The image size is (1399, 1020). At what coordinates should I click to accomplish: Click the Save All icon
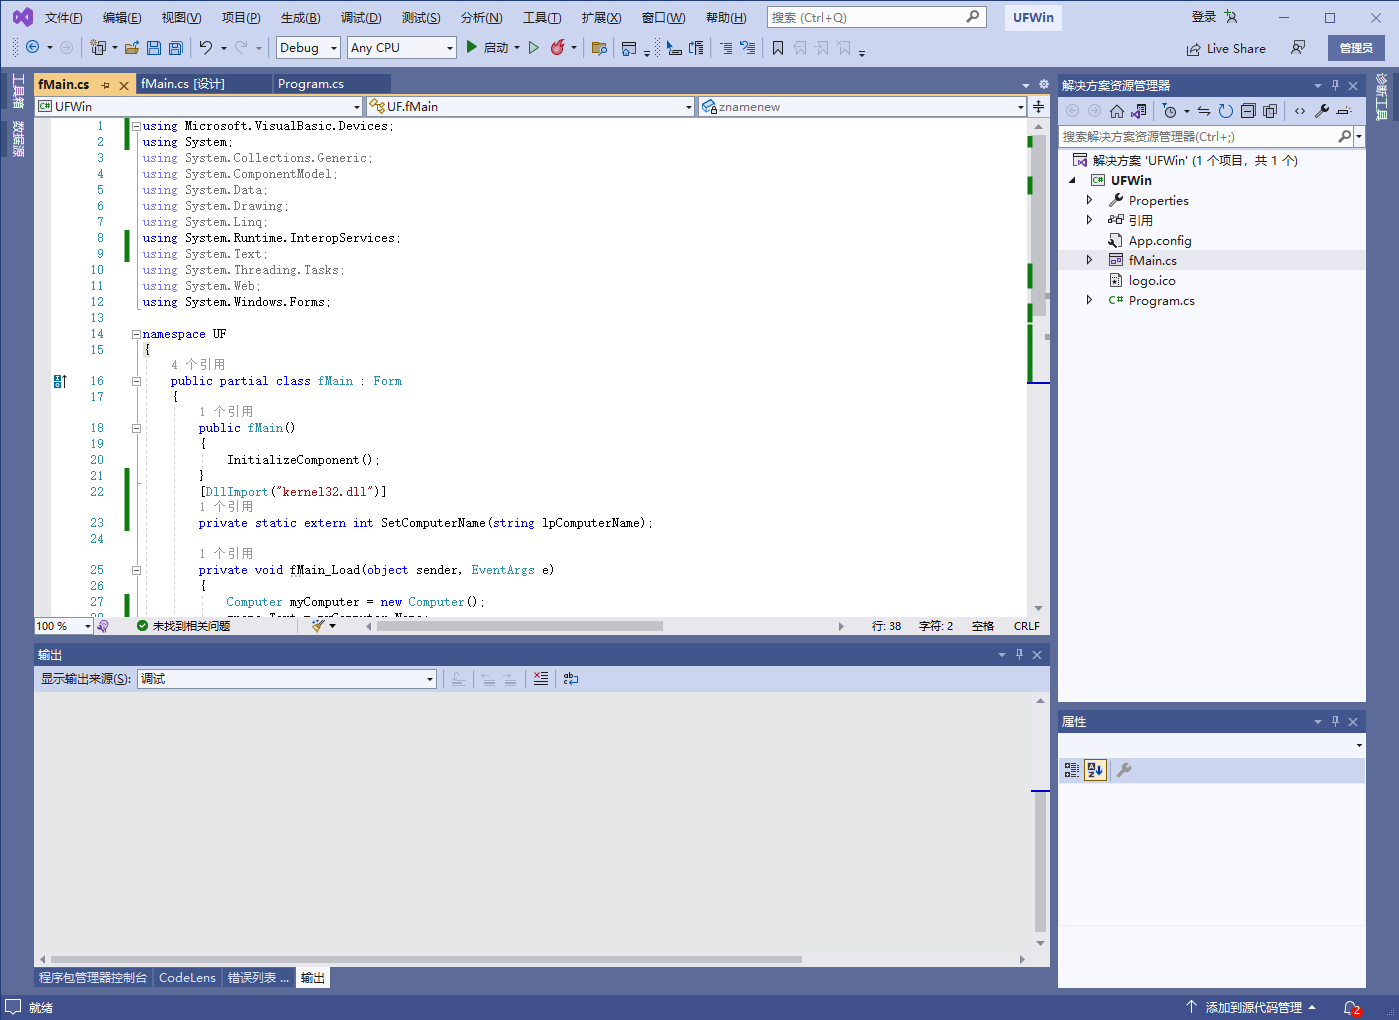coord(176,48)
